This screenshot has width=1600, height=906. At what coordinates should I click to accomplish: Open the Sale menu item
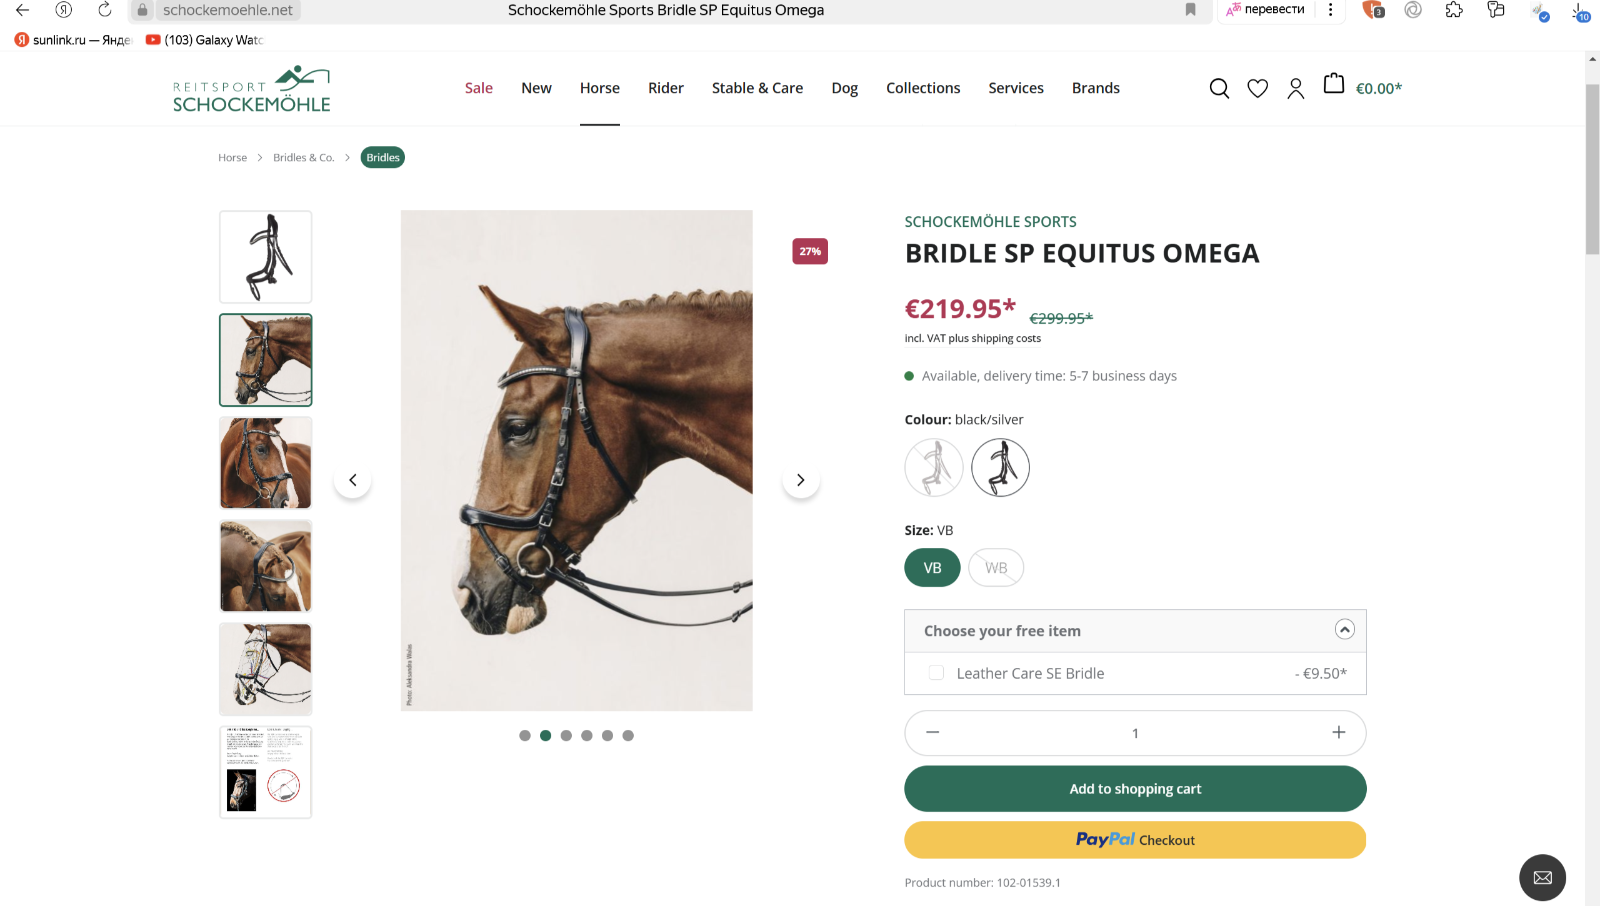[479, 88]
